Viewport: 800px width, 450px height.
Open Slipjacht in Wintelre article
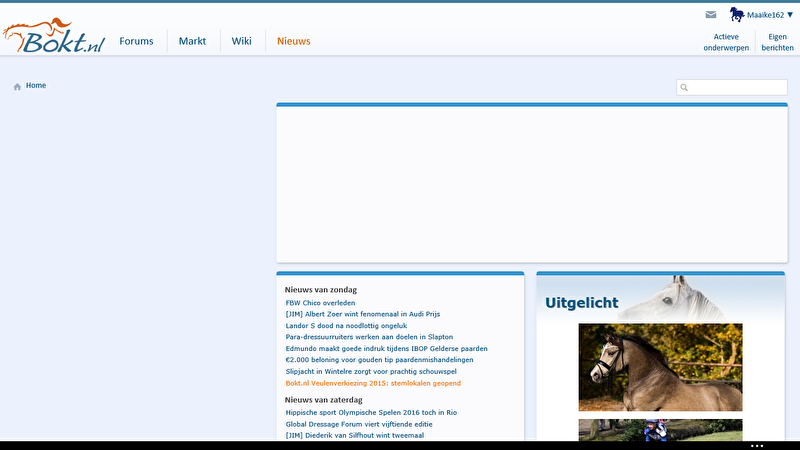(371, 371)
